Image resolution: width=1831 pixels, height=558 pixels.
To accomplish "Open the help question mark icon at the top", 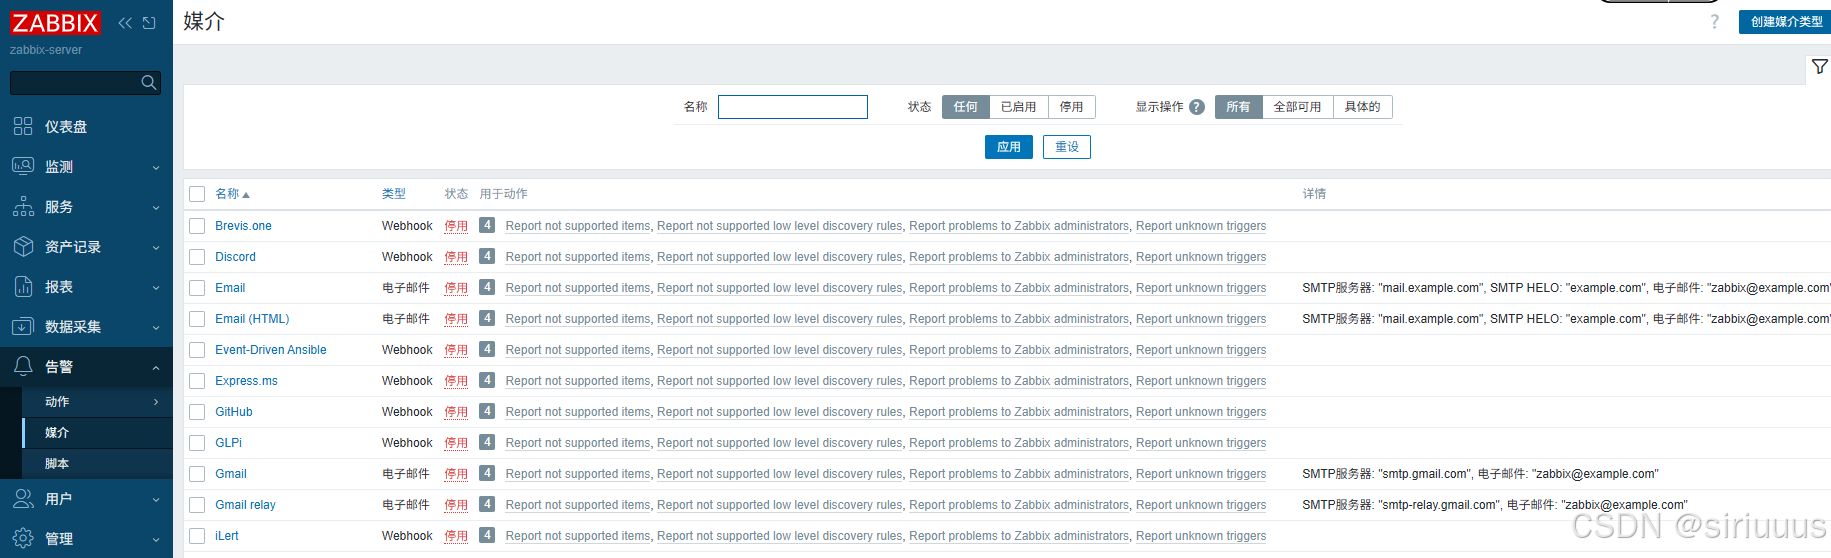I will 1714,22.
